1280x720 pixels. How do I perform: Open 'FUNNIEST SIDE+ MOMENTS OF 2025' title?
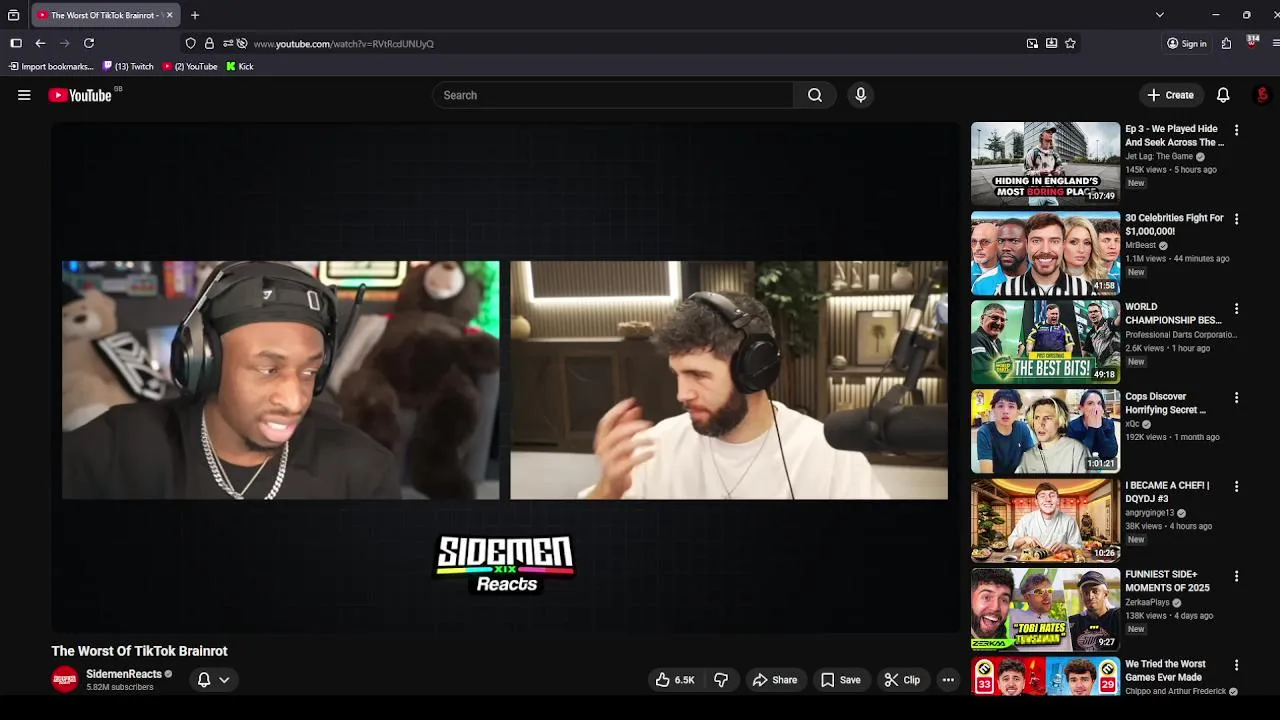[1168, 581]
